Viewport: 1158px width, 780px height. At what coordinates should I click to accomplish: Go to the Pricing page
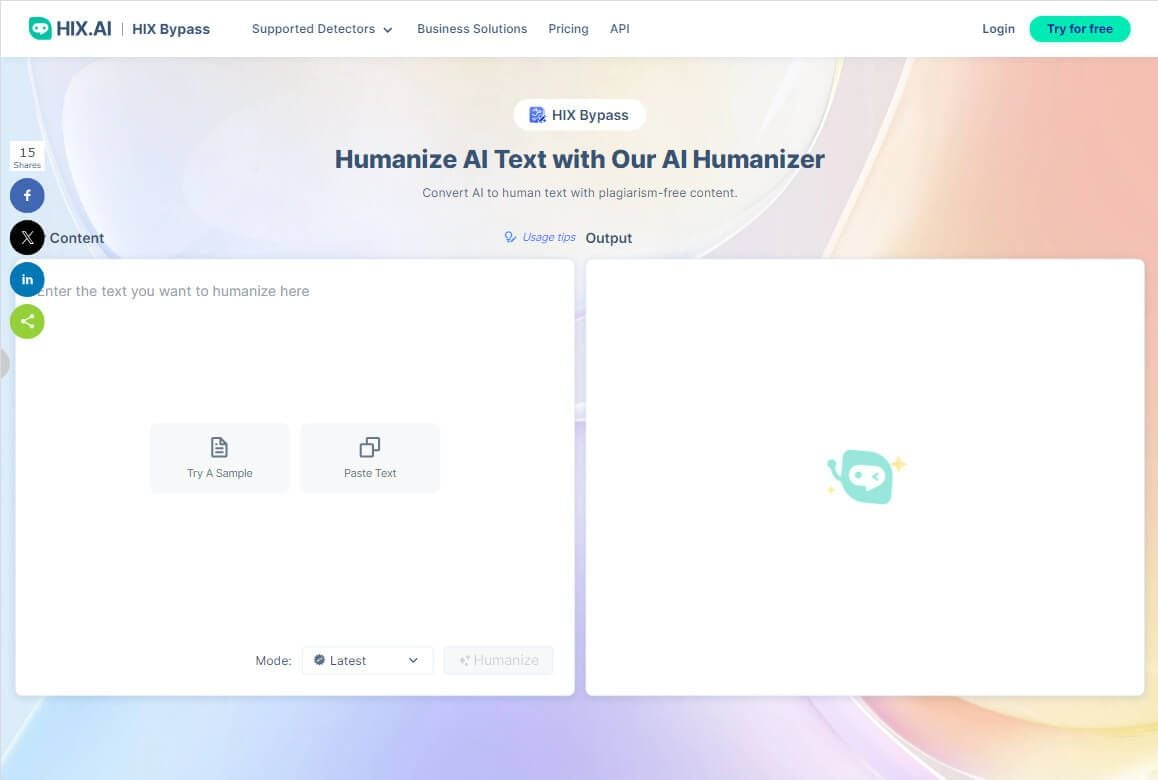tap(568, 29)
